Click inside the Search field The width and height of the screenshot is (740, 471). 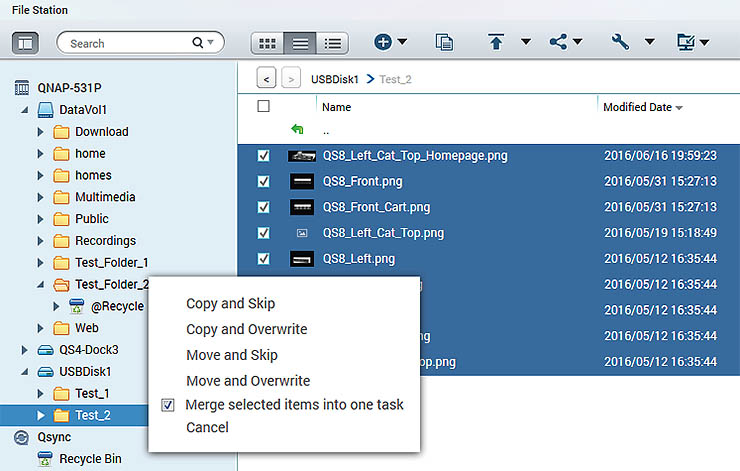tap(125, 43)
